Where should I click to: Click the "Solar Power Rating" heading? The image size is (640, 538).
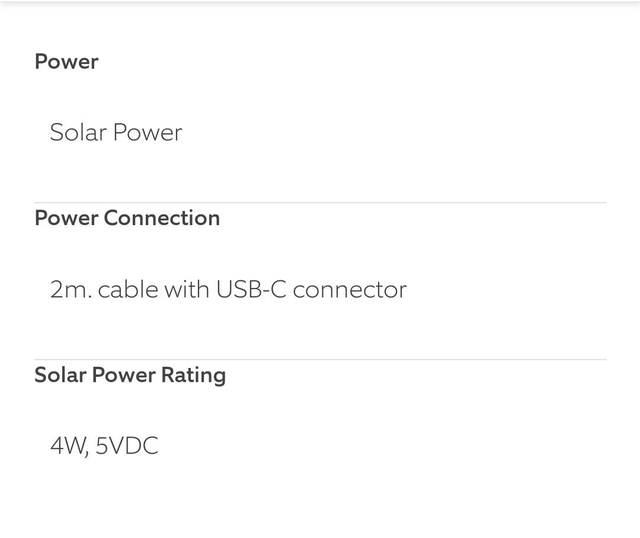(130, 375)
